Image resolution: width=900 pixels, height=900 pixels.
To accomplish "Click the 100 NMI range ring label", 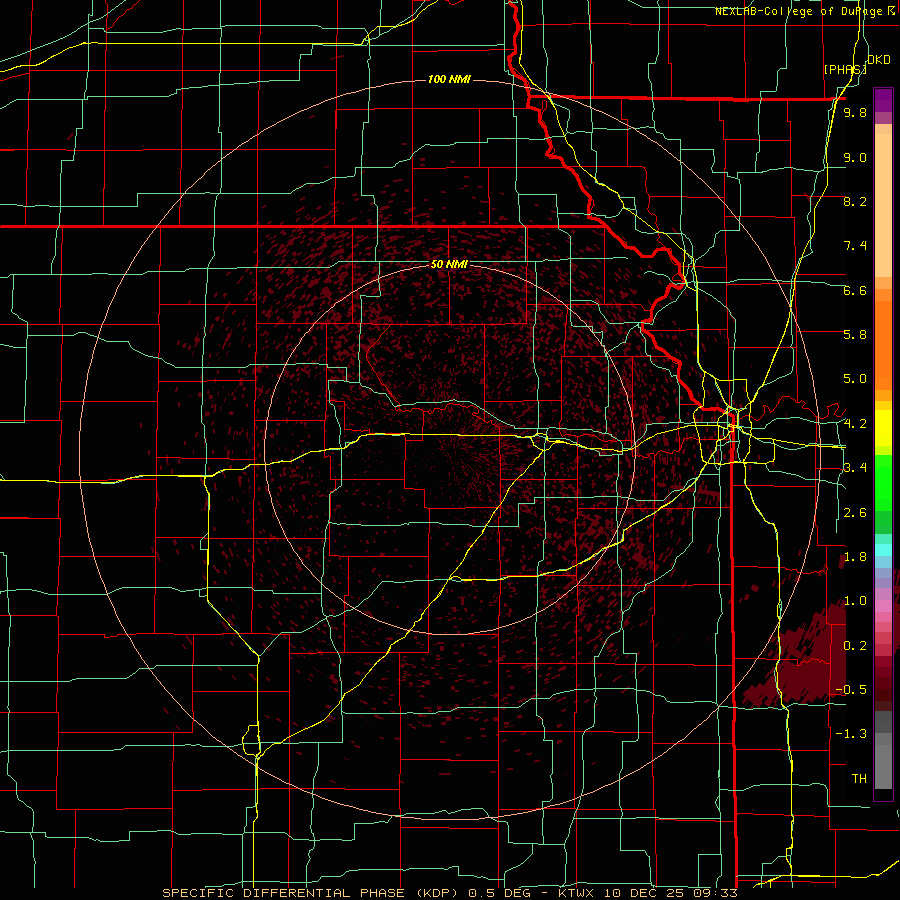I will [x=449, y=79].
